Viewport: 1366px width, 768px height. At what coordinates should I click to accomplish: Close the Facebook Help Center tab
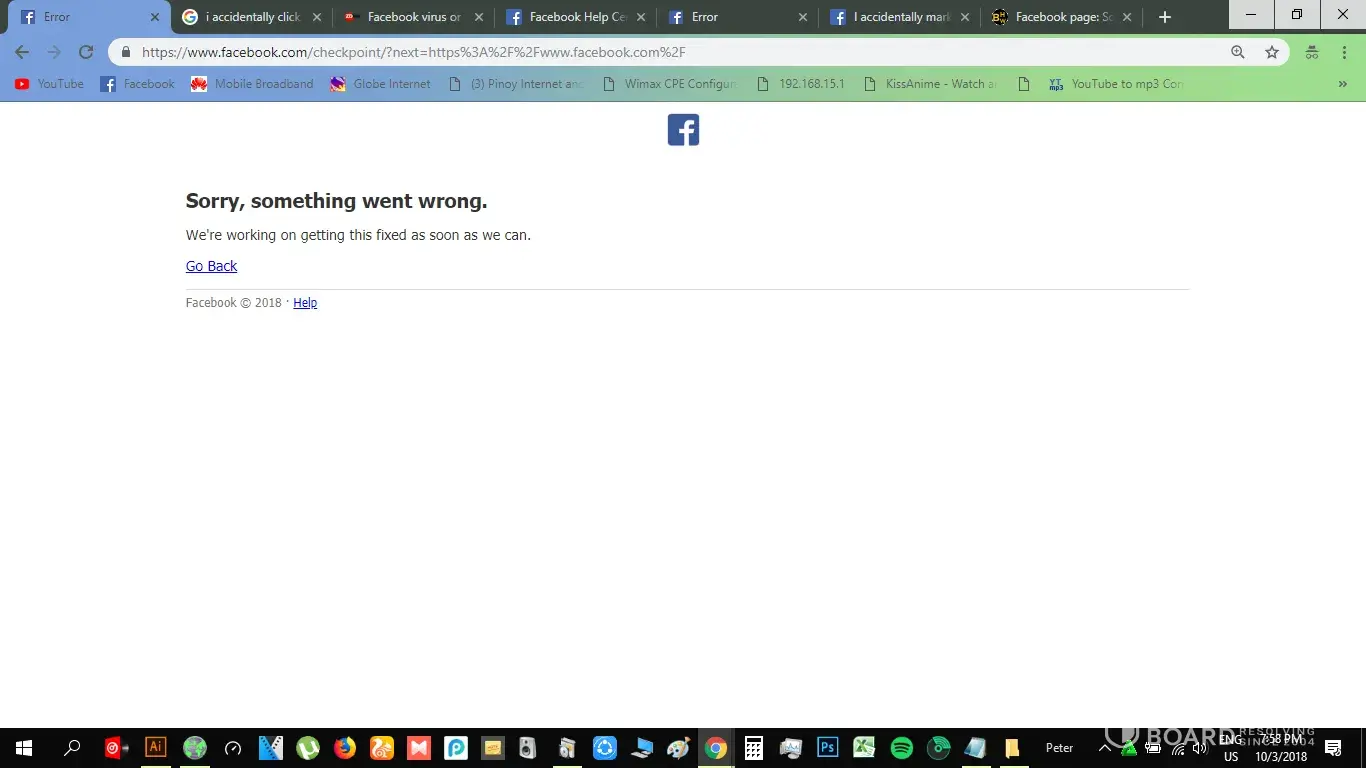pos(641,17)
